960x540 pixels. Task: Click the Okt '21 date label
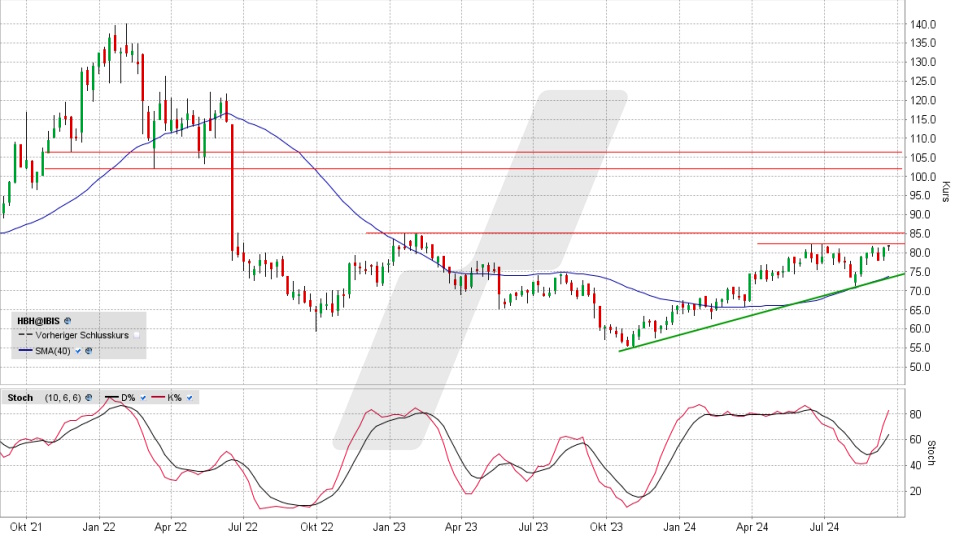(x=26, y=527)
